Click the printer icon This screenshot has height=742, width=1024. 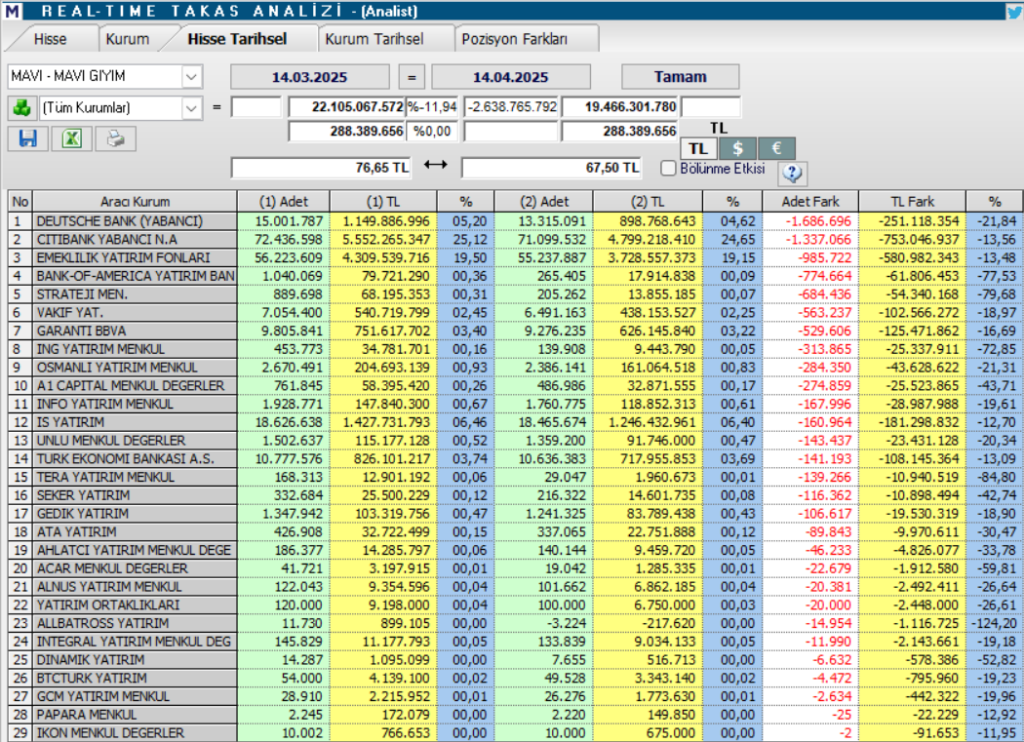(116, 139)
